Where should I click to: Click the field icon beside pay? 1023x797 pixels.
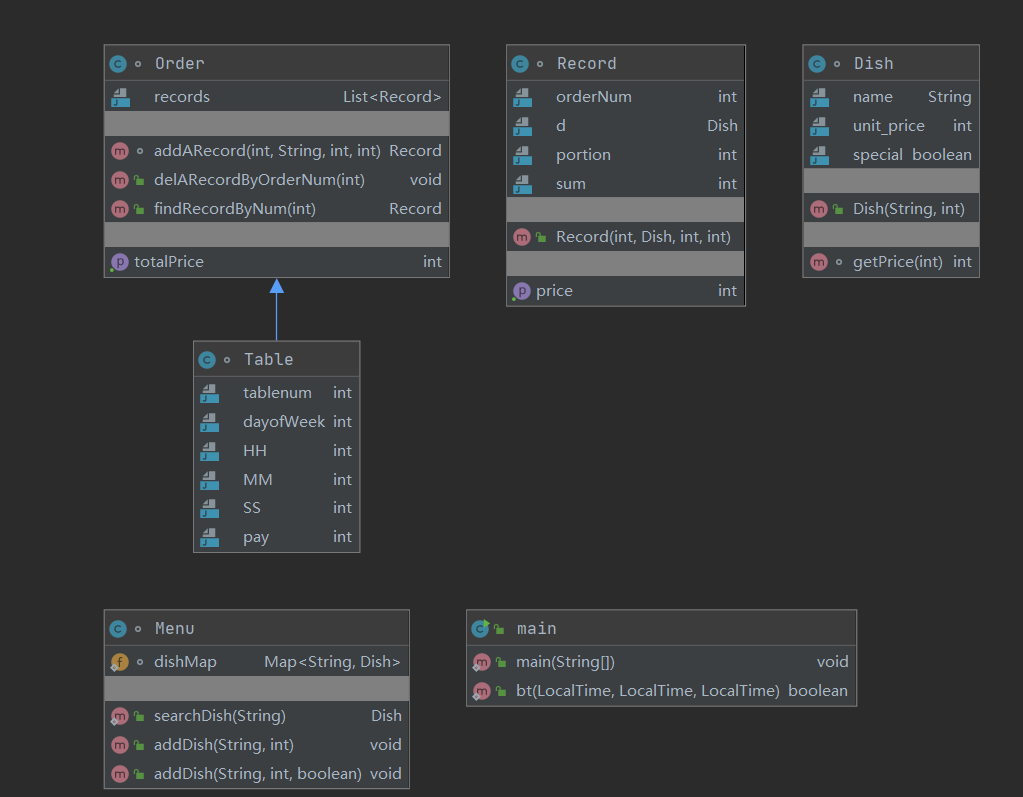[x=209, y=537]
